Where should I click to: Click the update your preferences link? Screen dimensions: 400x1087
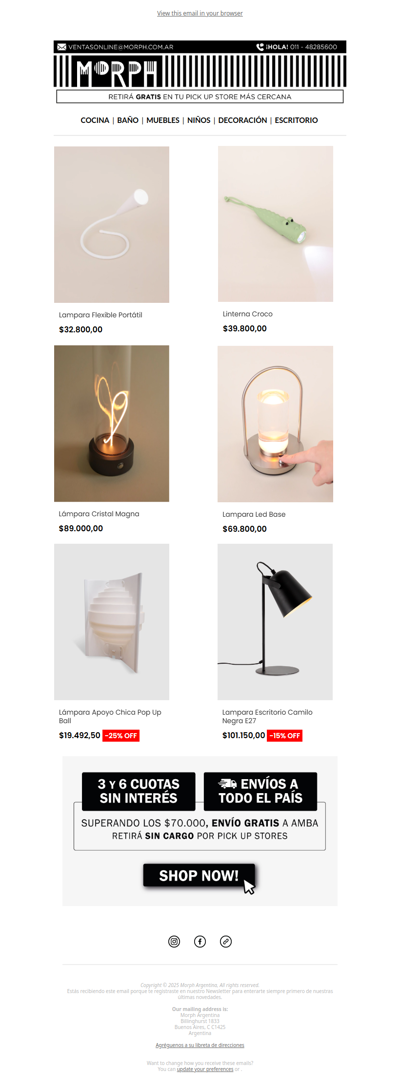click(x=205, y=1070)
